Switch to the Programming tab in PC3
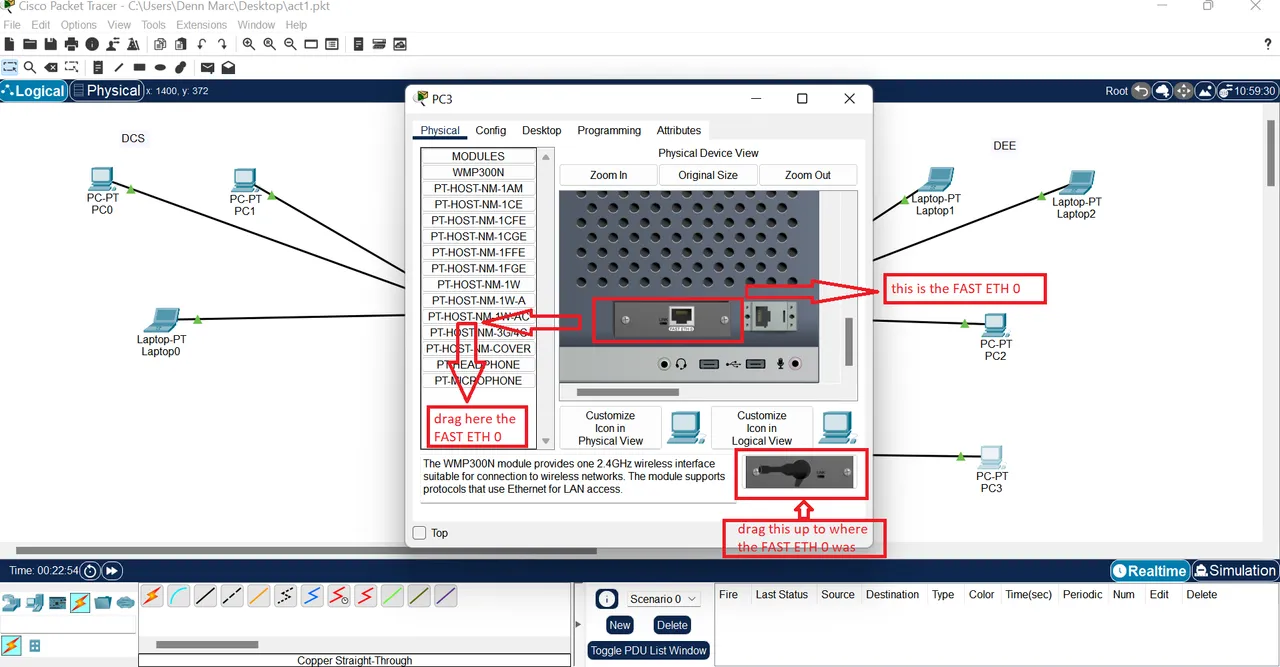 (x=609, y=130)
